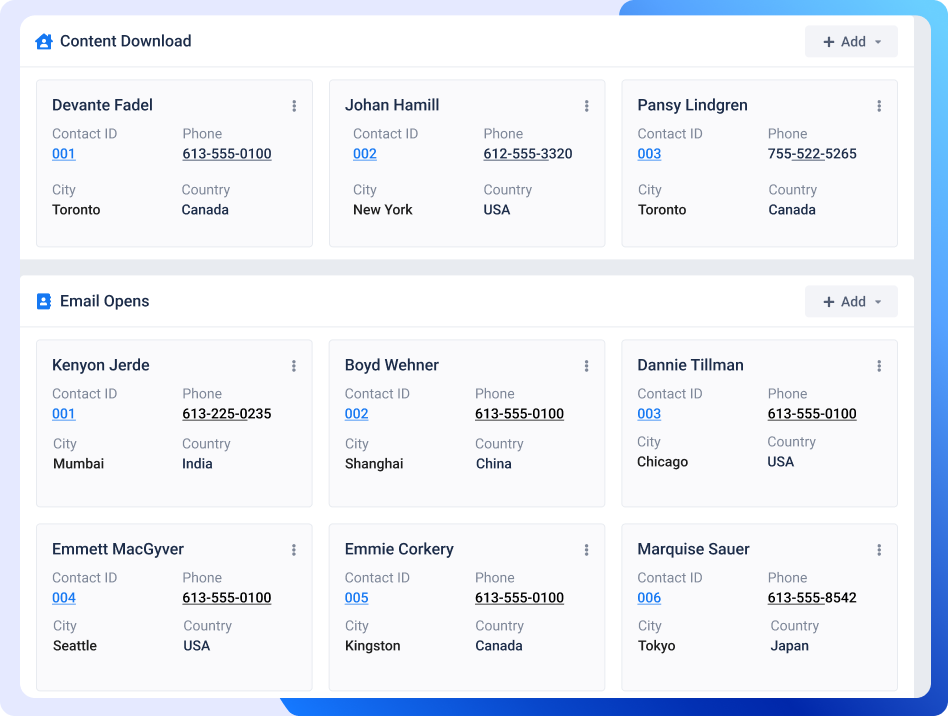
Task: Click Emmie Corkery's phone number
Action: (519, 597)
